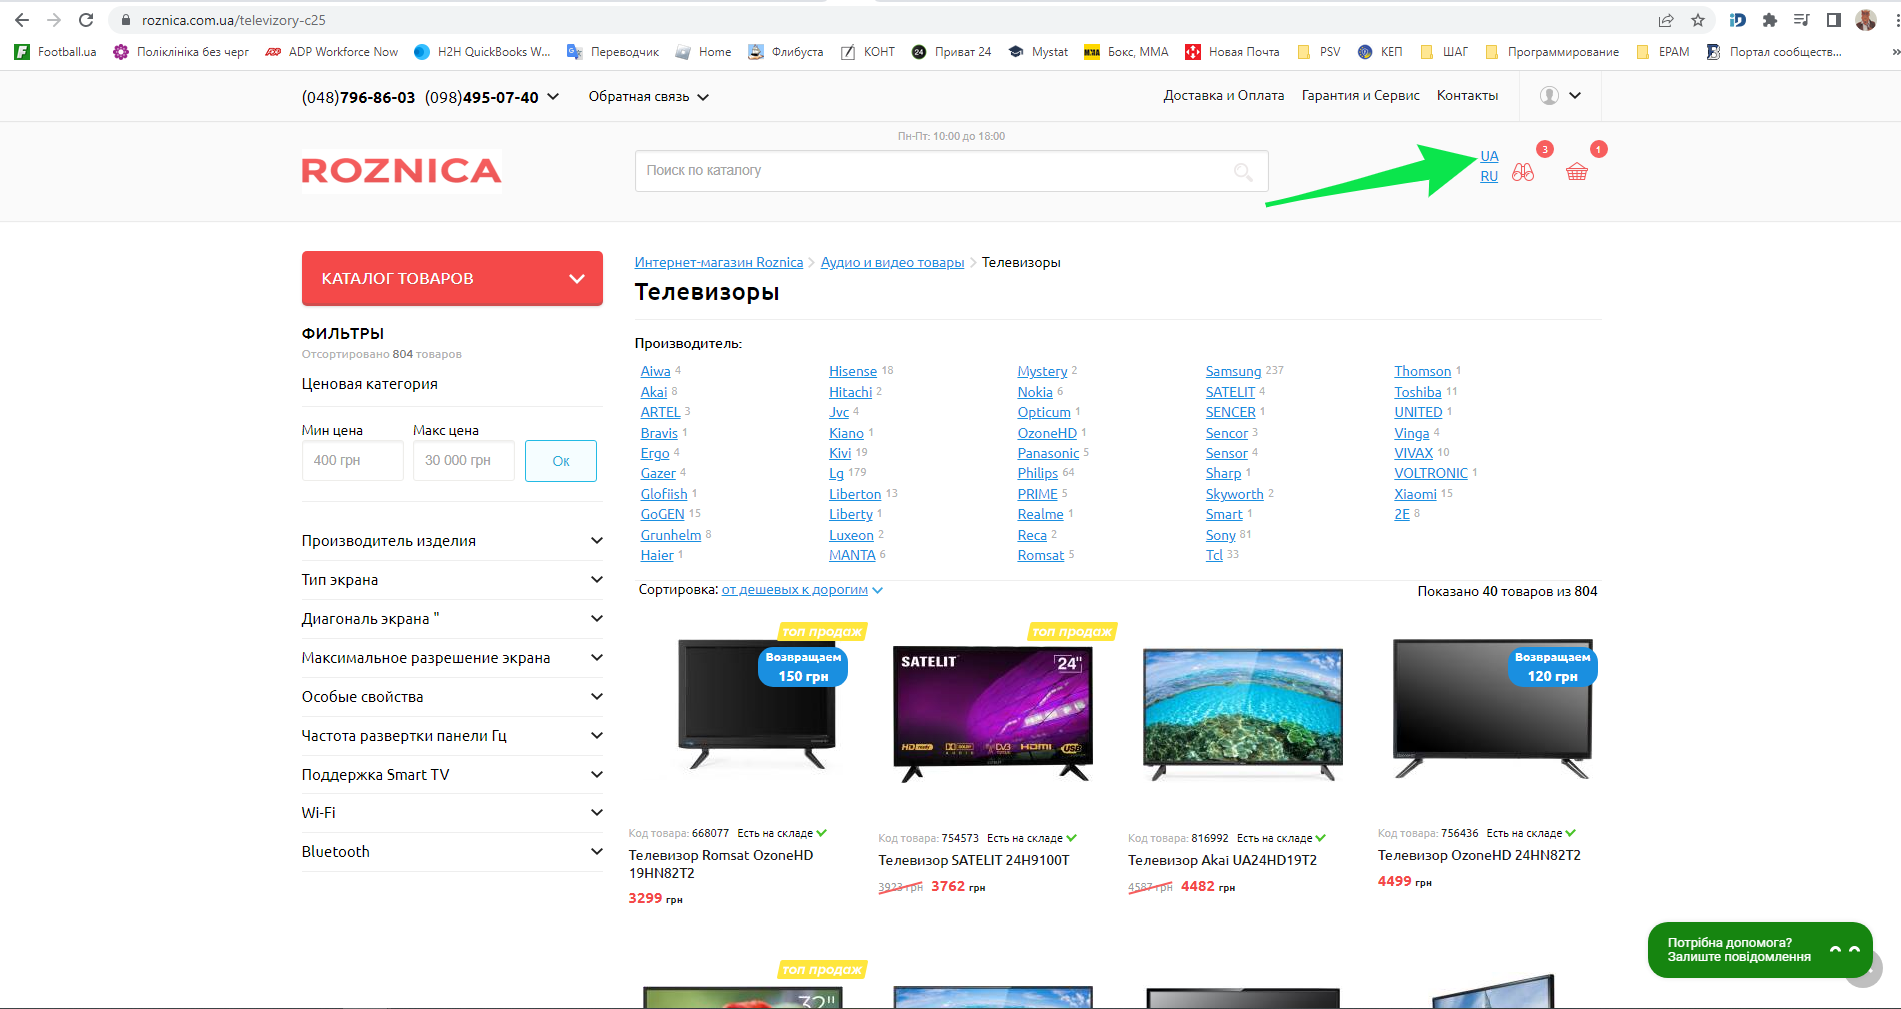Screen dimensions: 1901x1009
Task: Click the search magnifier icon
Action: pos(1243,172)
